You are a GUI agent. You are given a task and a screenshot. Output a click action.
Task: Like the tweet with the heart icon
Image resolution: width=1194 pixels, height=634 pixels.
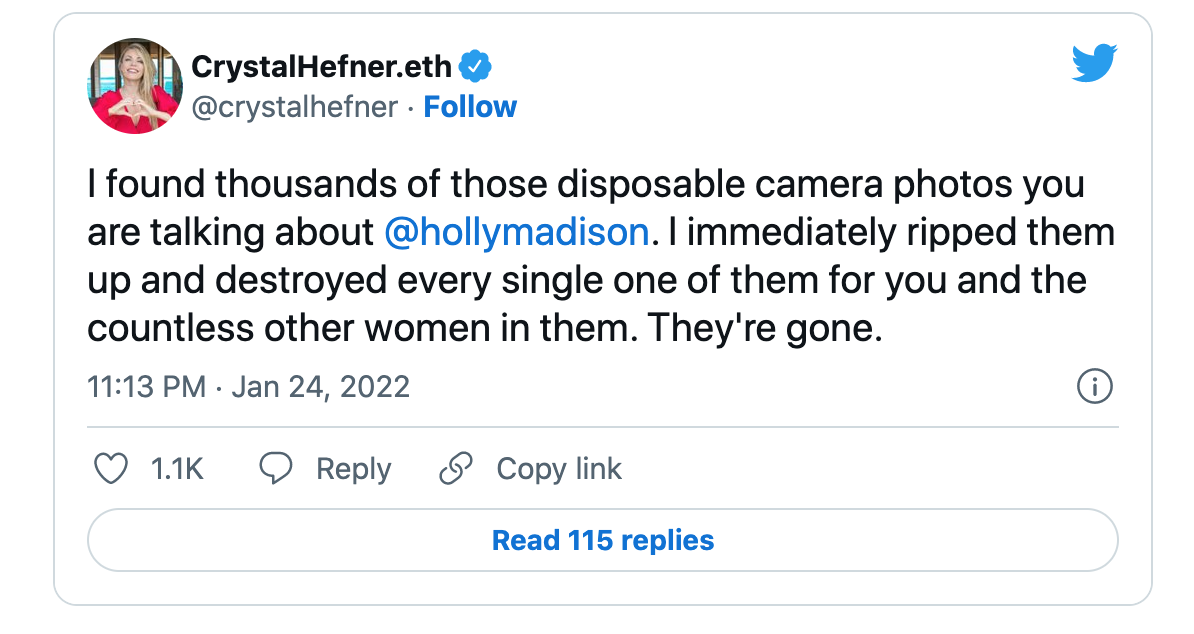click(x=110, y=469)
